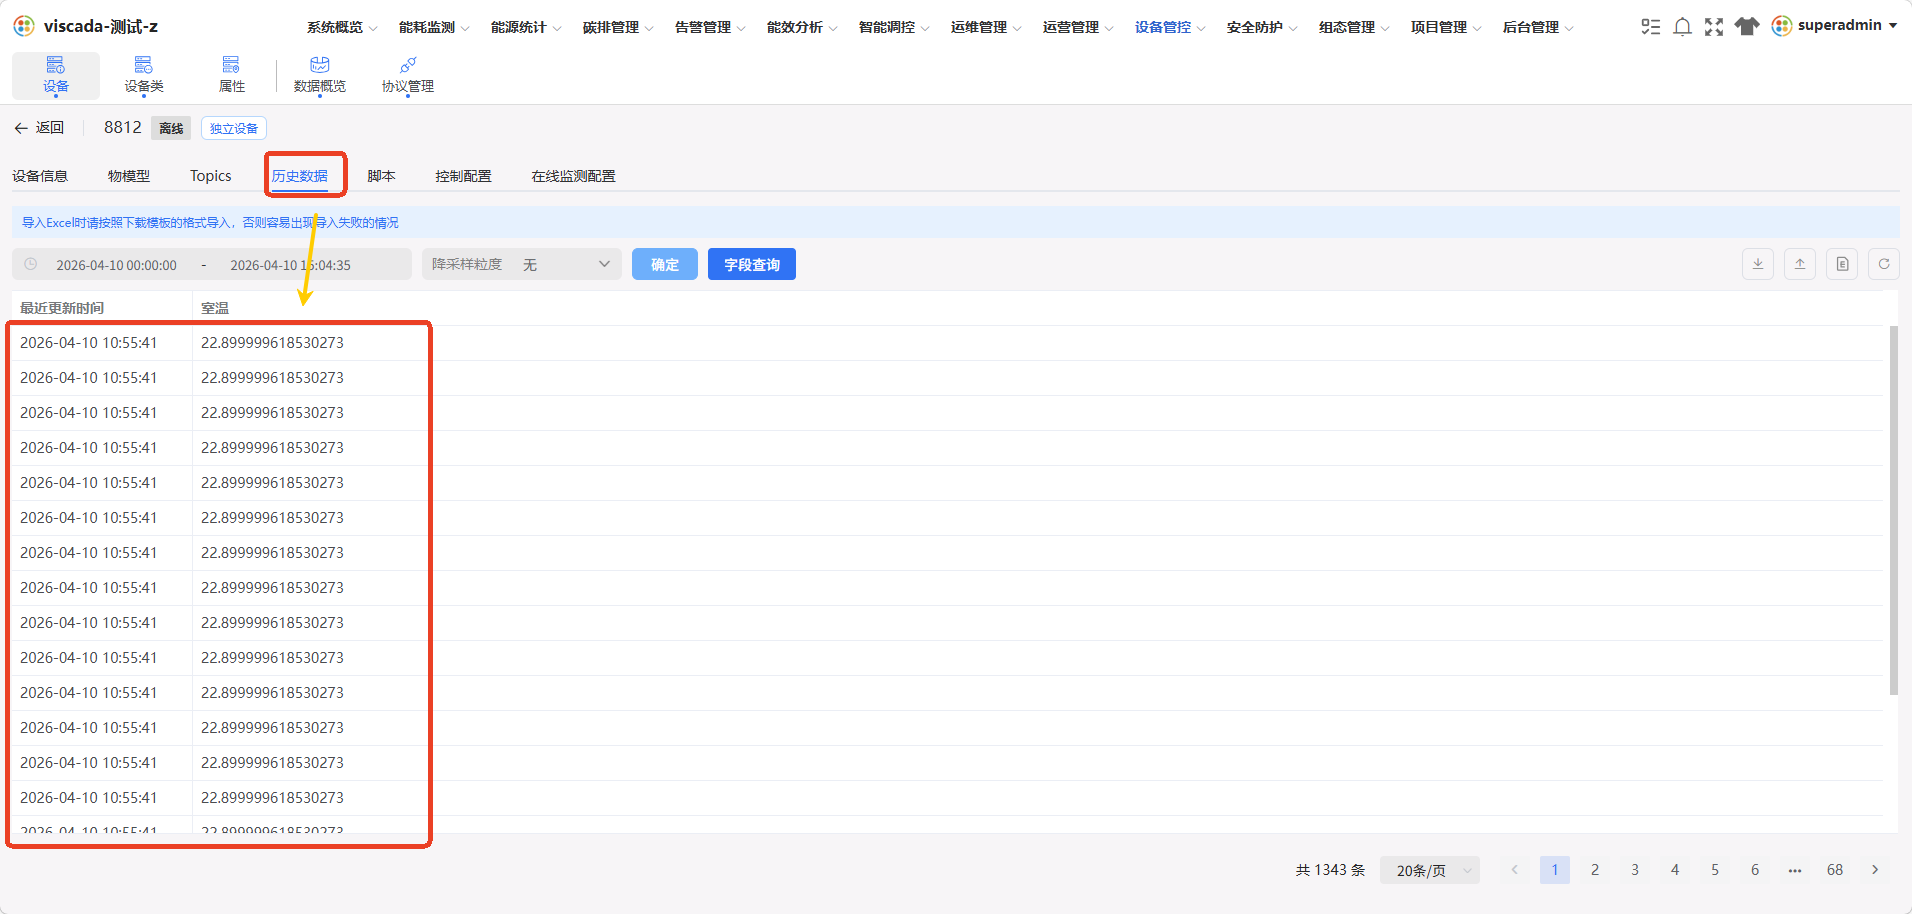Click the 室温 column header

coord(215,308)
